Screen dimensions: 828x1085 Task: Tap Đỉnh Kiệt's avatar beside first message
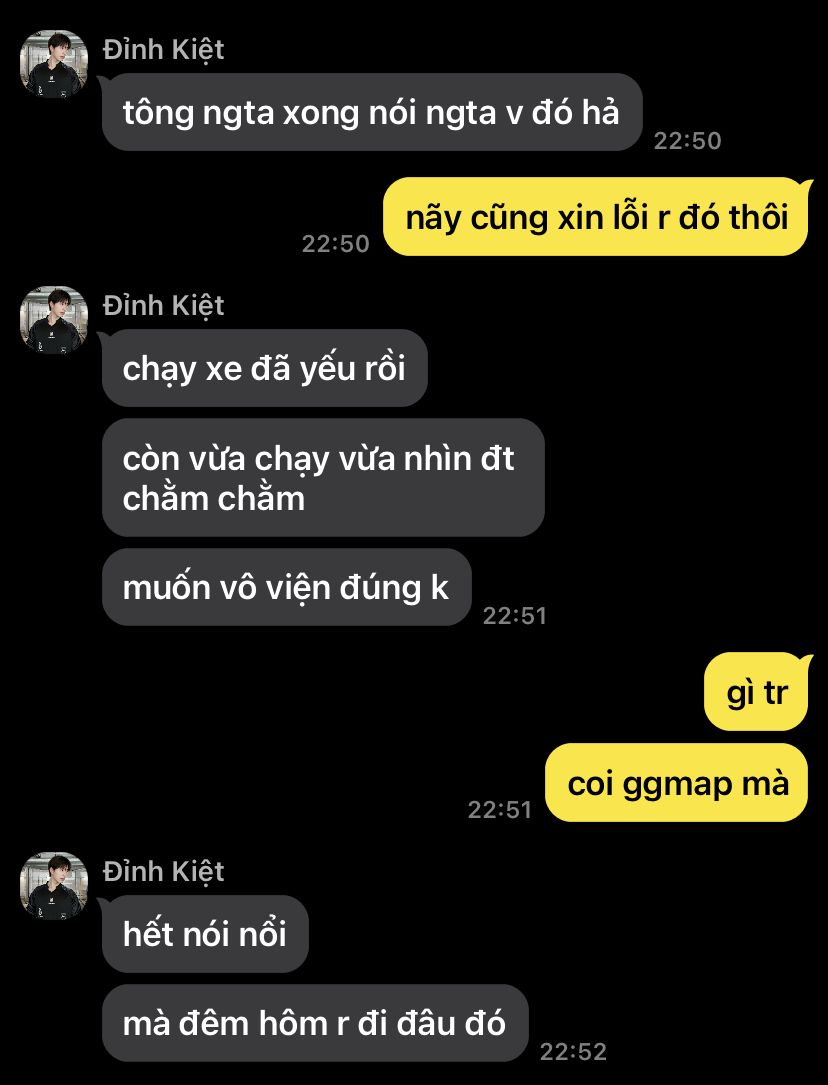point(54,64)
